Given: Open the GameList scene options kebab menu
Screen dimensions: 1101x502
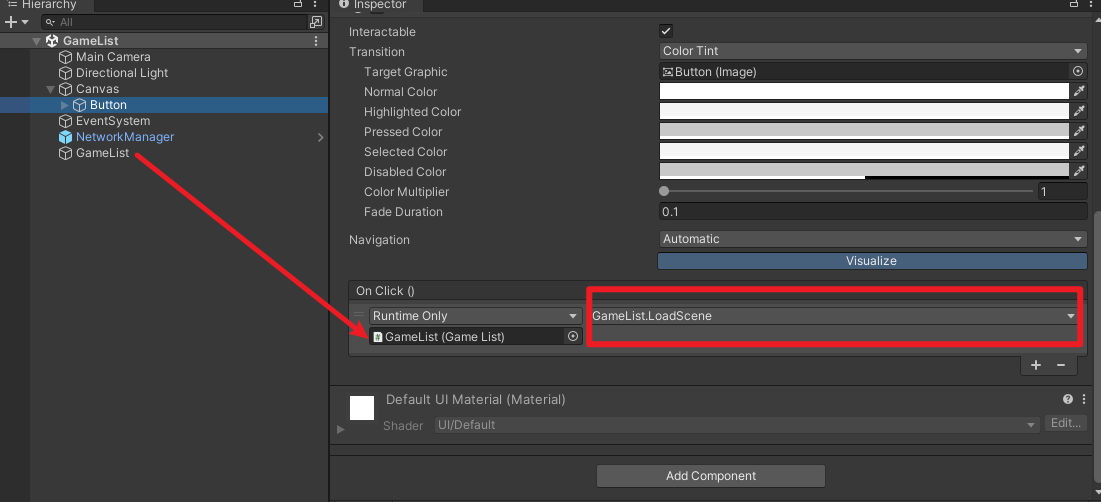Looking at the screenshot, I should (x=316, y=41).
